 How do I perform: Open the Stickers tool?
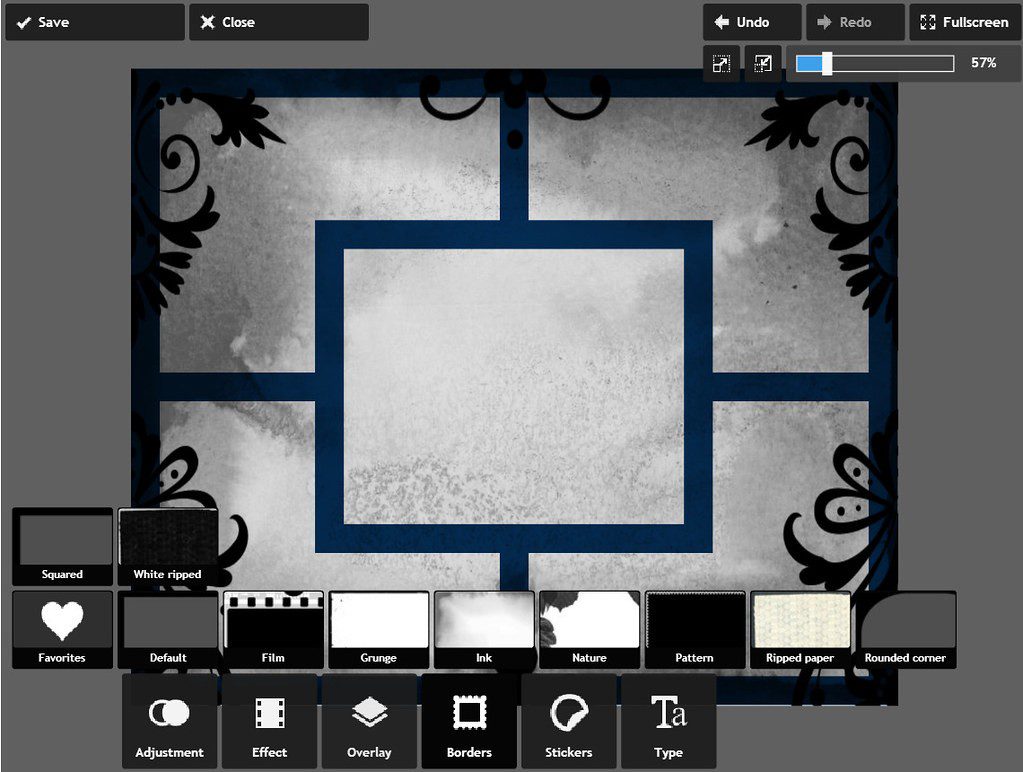[569, 721]
